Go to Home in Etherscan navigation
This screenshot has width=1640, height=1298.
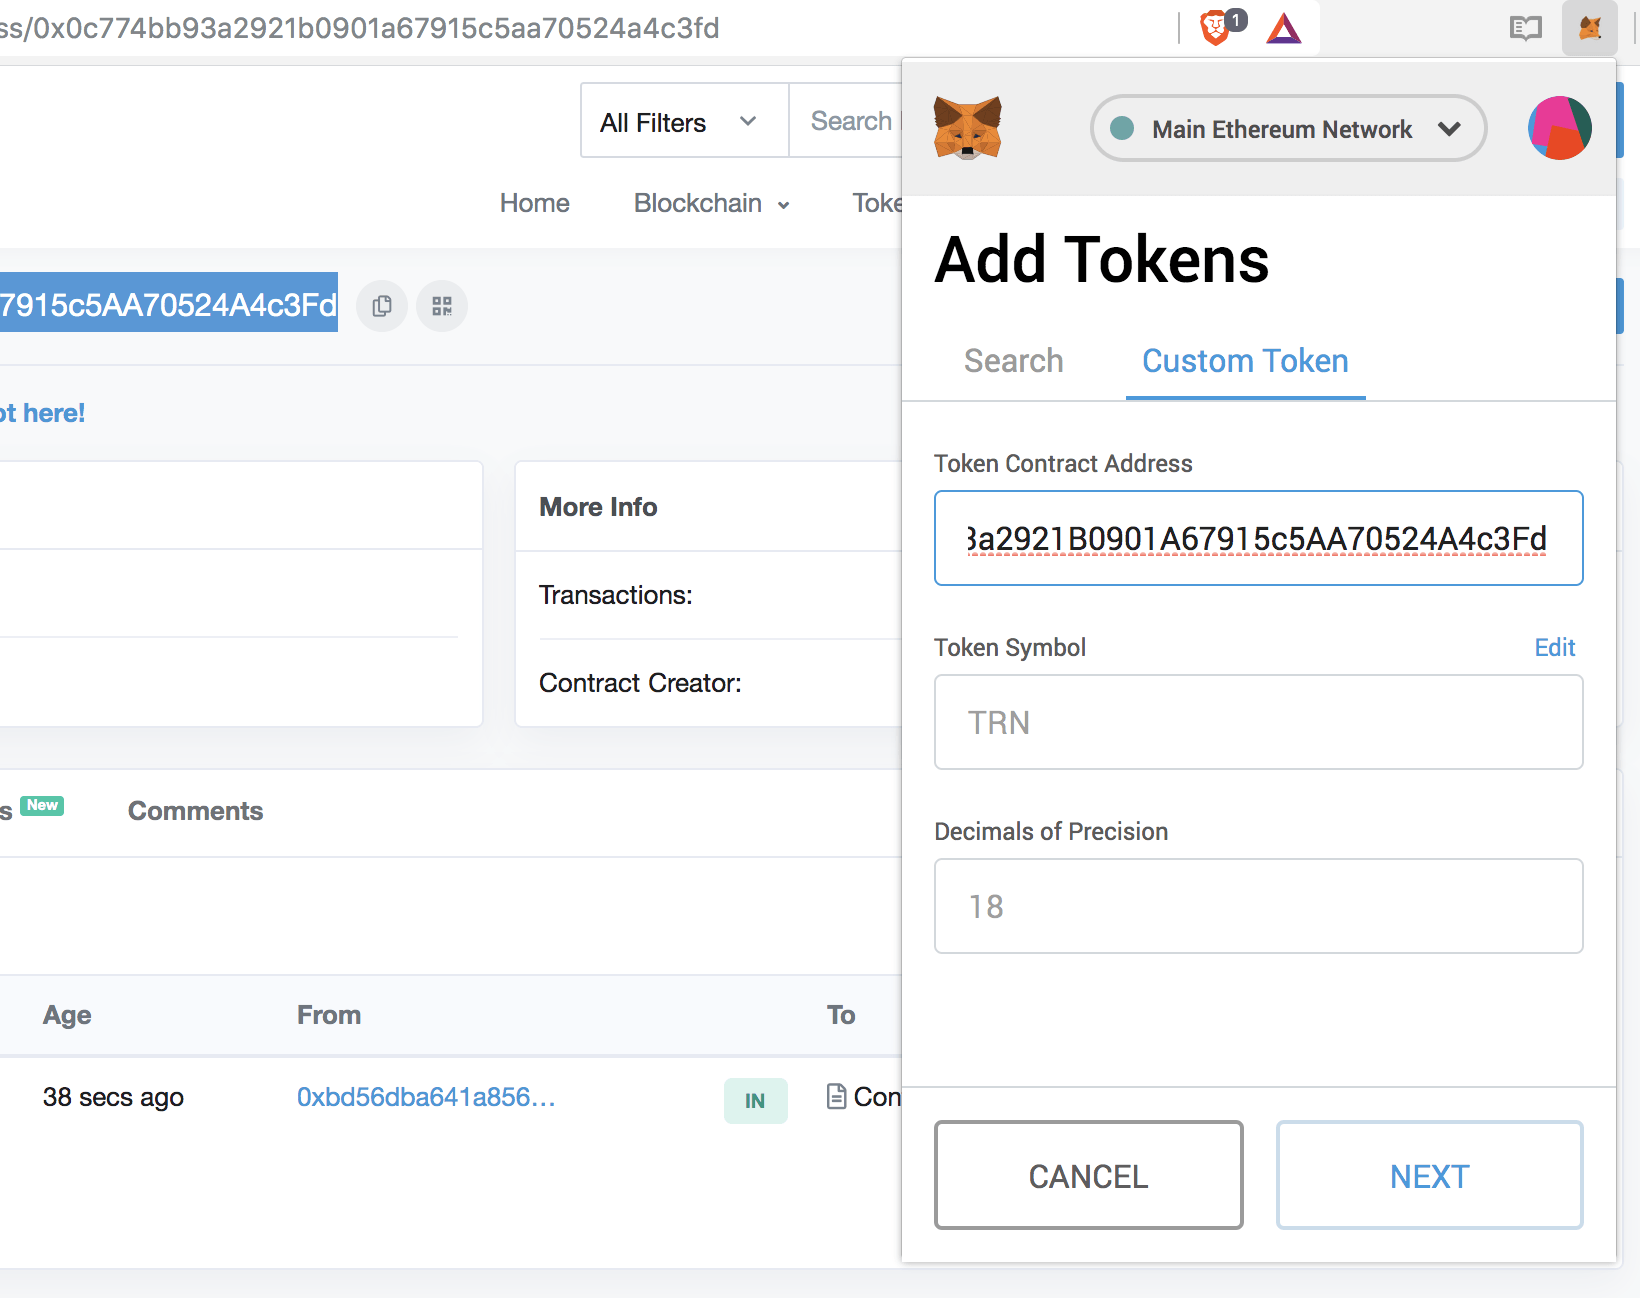point(534,203)
